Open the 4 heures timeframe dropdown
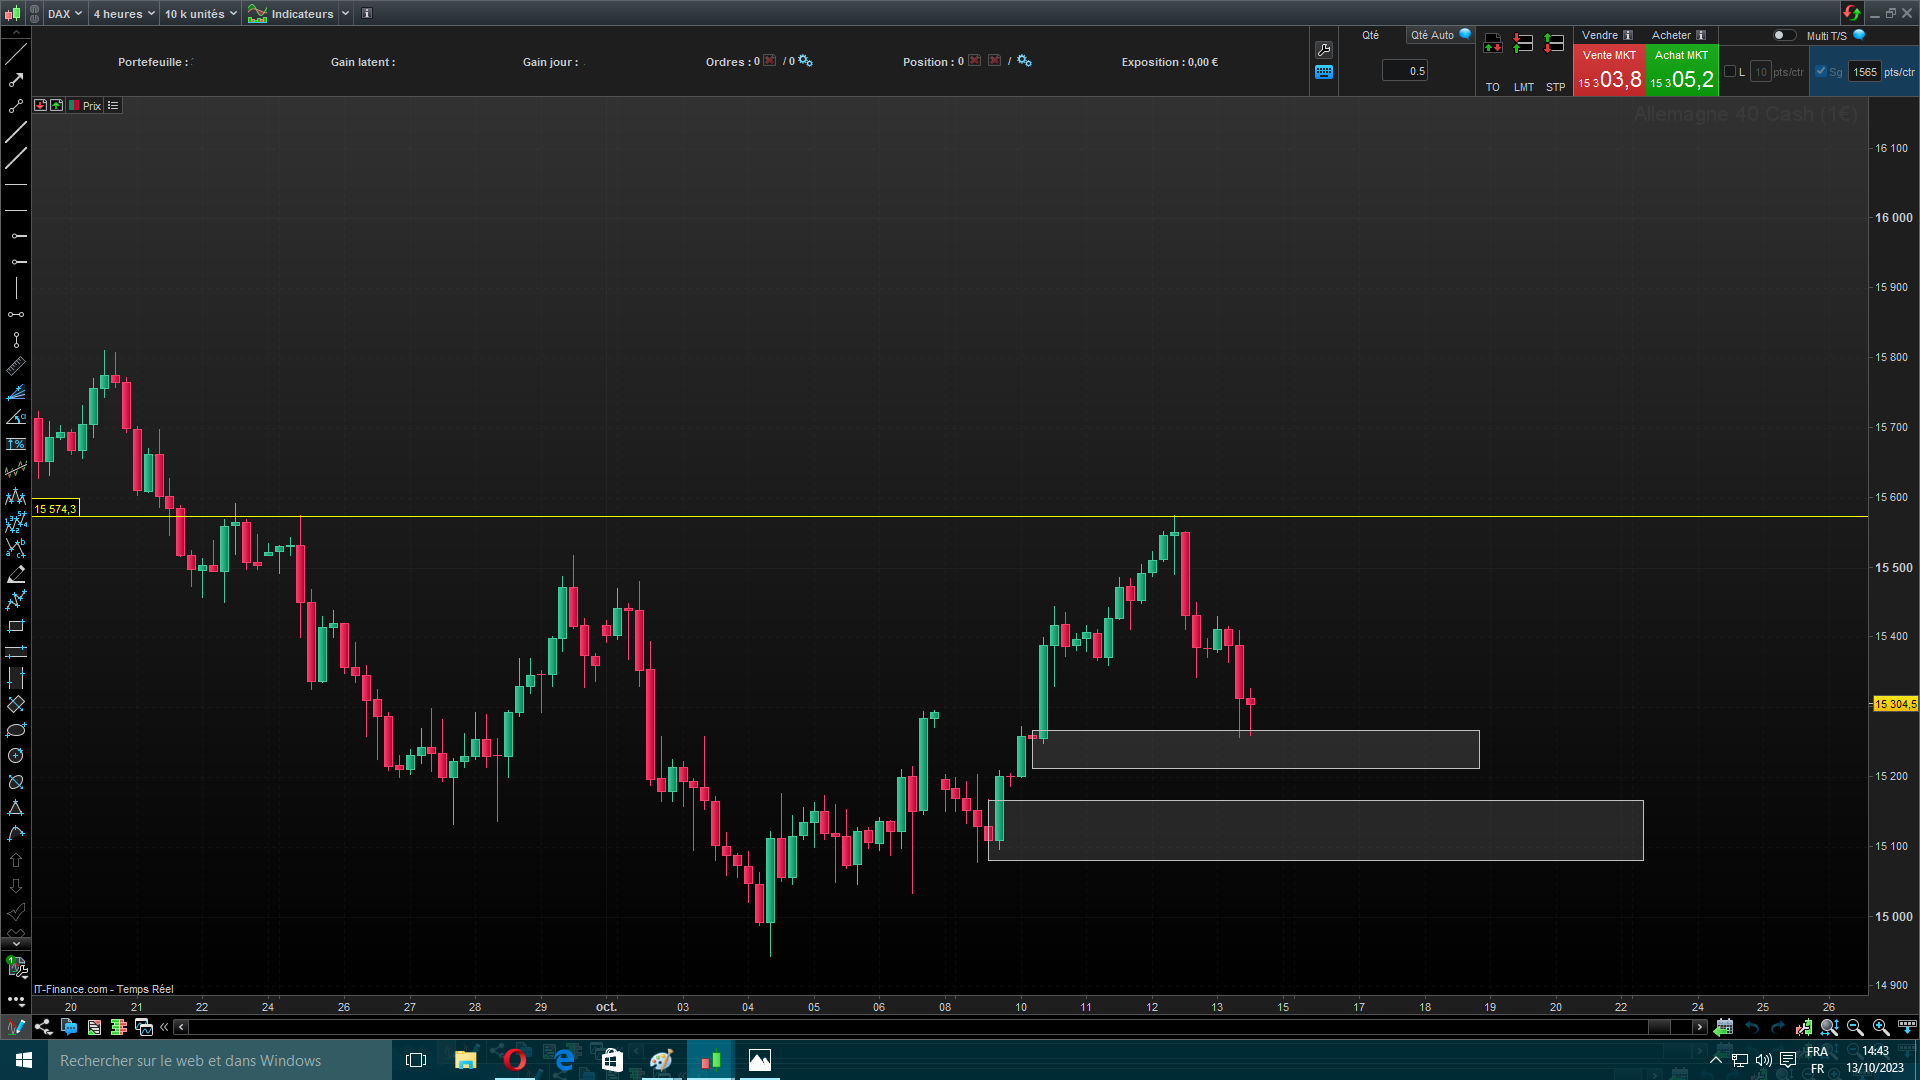This screenshot has height=1080, width=1920. pyautogui.click(x=123, y=14)
